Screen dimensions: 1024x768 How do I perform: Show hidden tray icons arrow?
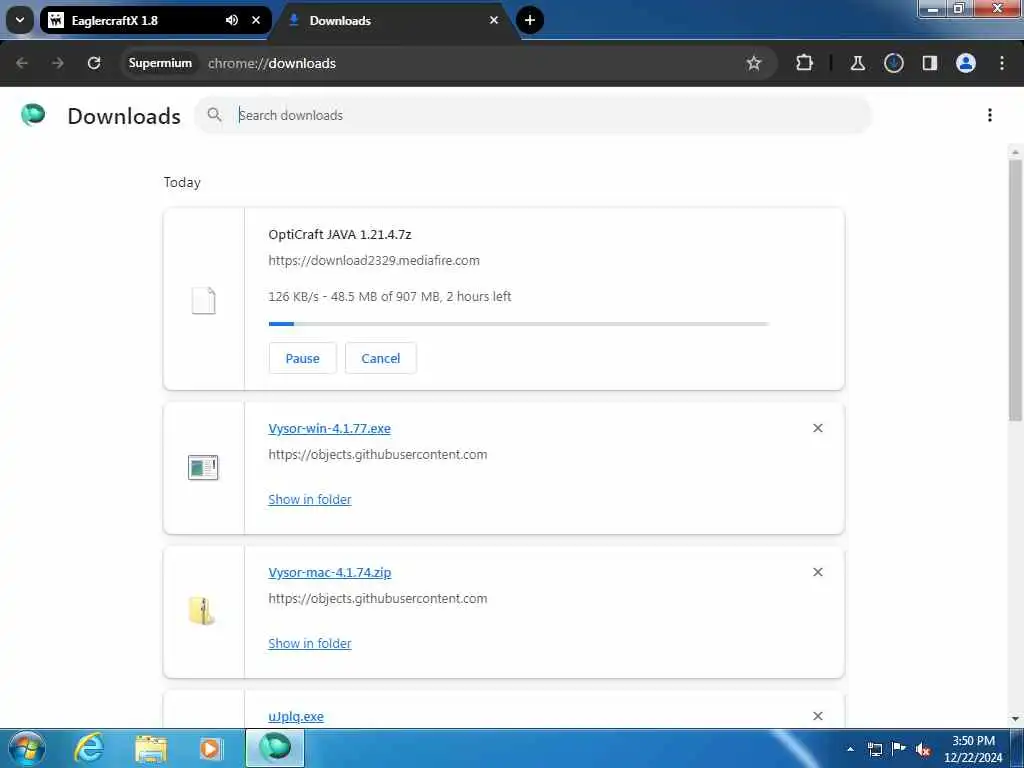(850, 749)
